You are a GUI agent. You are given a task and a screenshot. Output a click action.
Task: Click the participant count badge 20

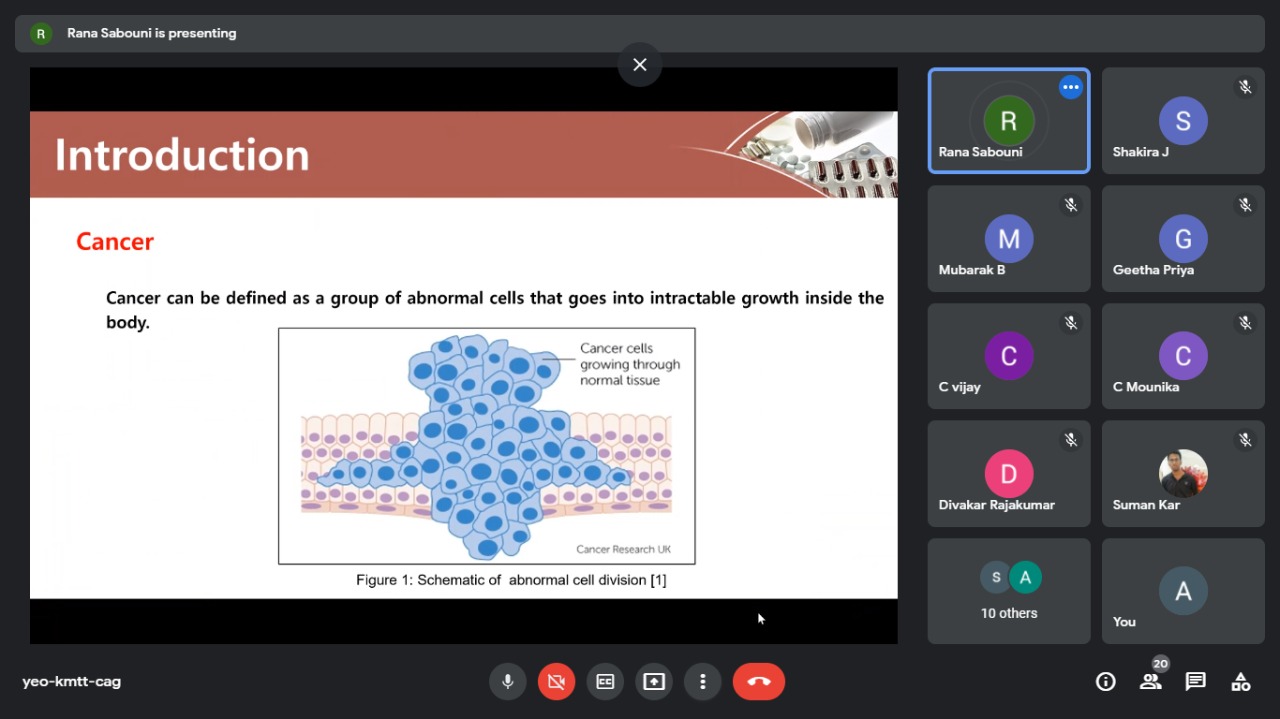coord(1160,664)
